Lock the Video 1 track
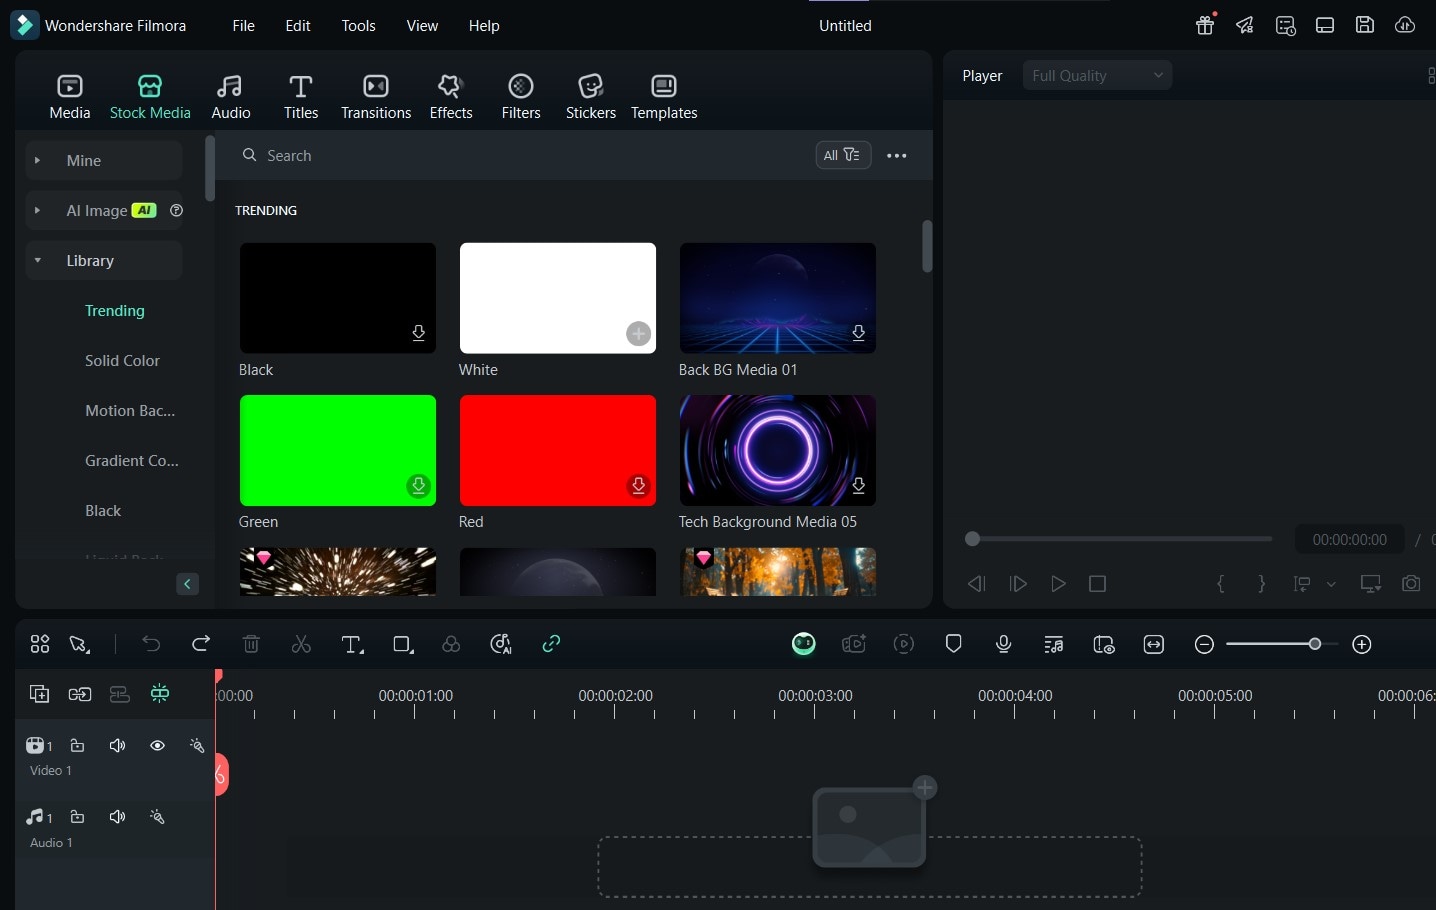1436x910 pixels. (77, 746)
